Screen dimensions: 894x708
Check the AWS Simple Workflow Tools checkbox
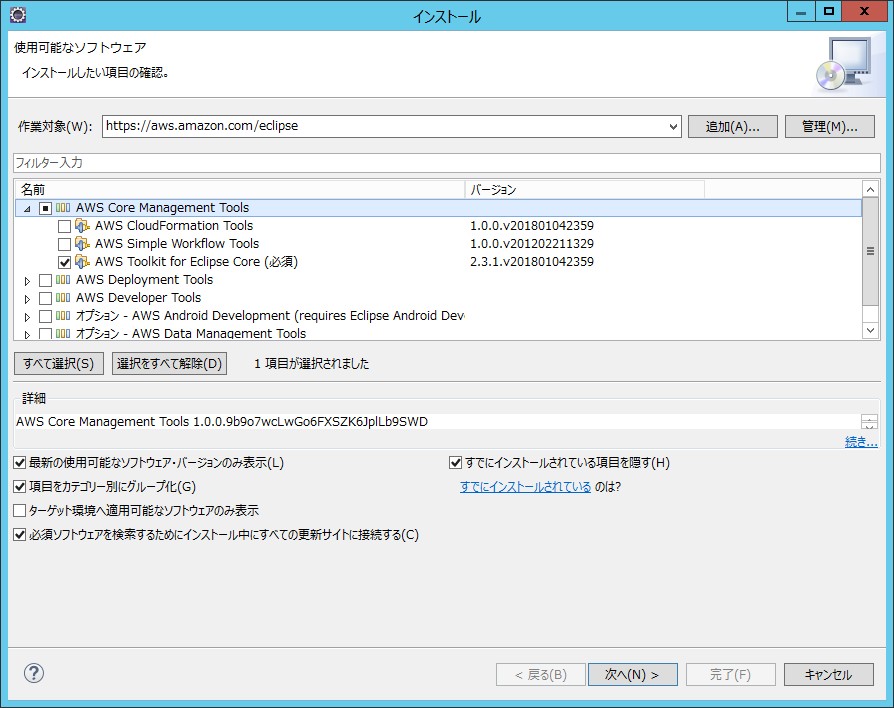(64, 245)
